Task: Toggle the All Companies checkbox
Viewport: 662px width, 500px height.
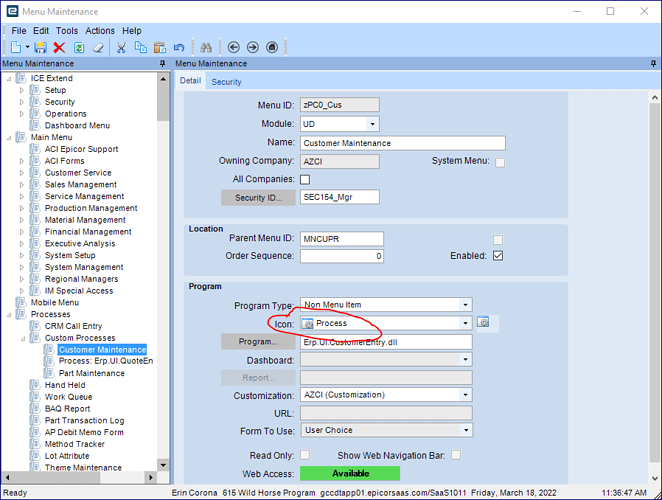Action: tap(305, 179)
